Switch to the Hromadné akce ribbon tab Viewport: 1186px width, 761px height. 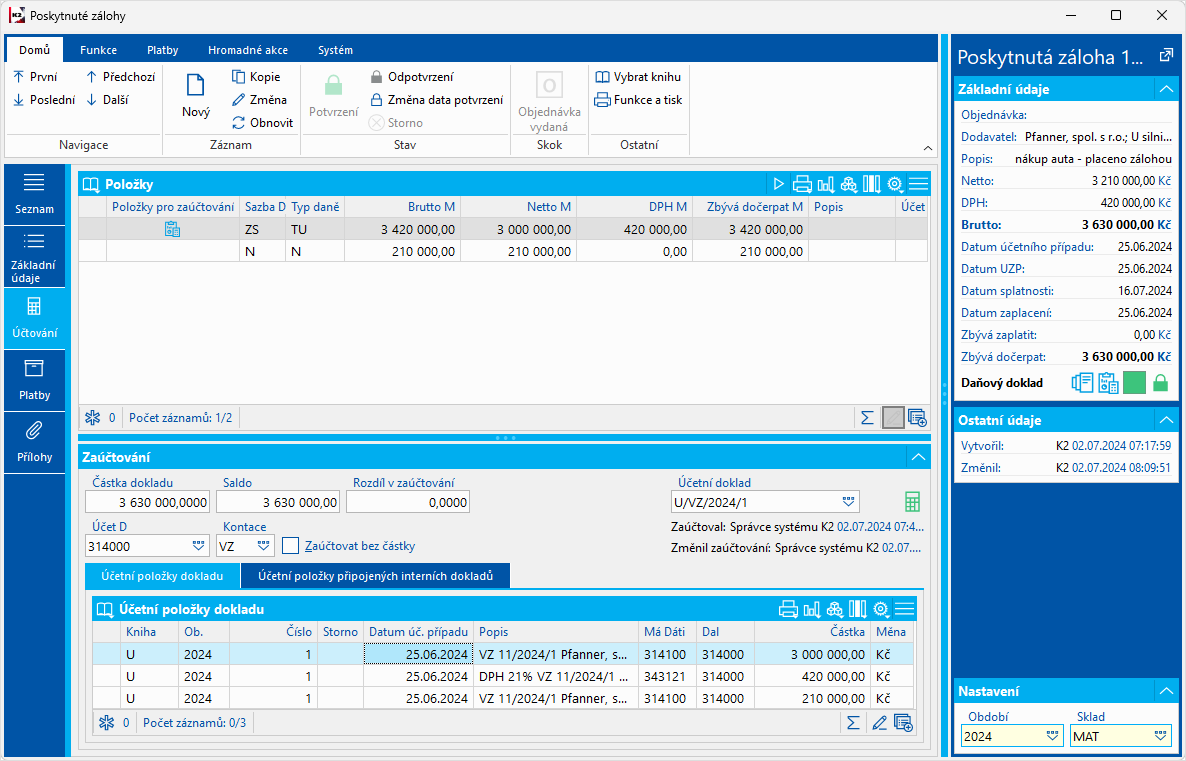click(x=248, y=50)
